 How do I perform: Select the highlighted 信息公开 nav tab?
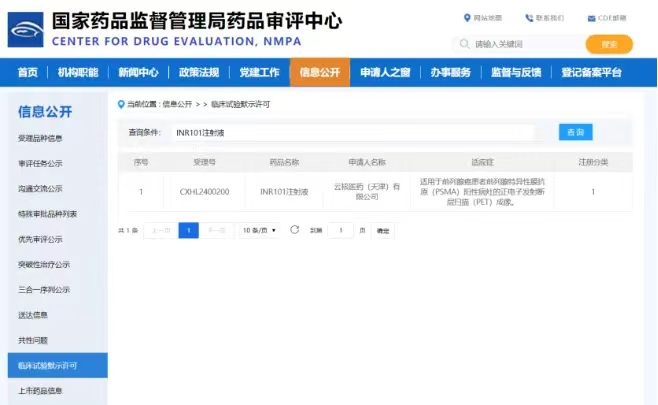click(x=320, y=72)
